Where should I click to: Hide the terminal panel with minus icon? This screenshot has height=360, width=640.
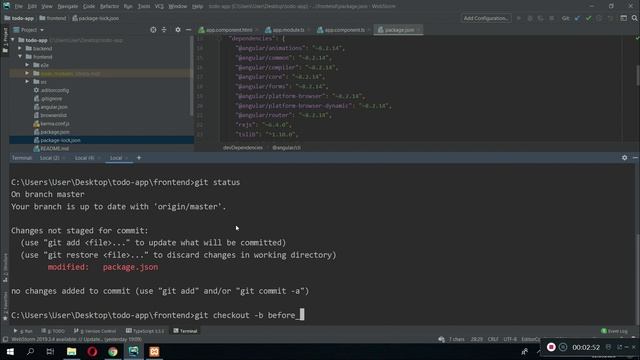click(x=635, y=158)
